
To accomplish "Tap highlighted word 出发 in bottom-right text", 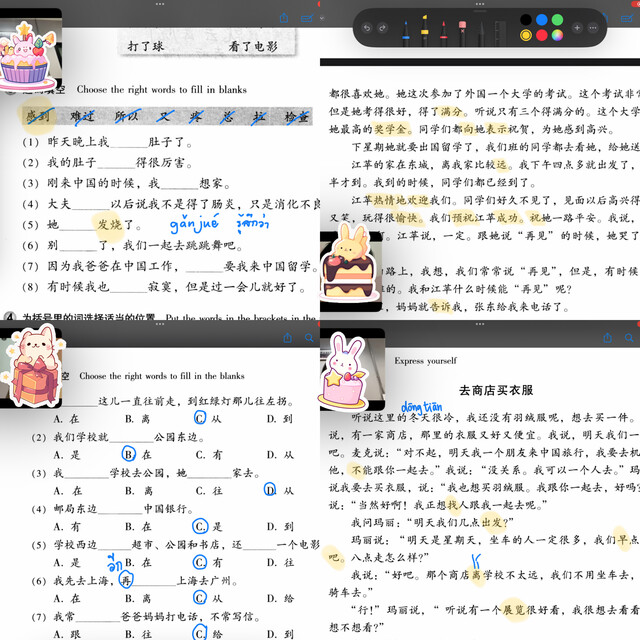I will point(492,522).
